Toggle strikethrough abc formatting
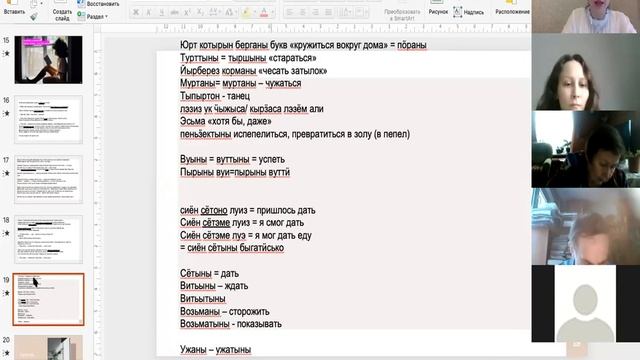Image resolution: width=640 pixels, height=360 pixels. pyautogui.click(x=174, y=13)
